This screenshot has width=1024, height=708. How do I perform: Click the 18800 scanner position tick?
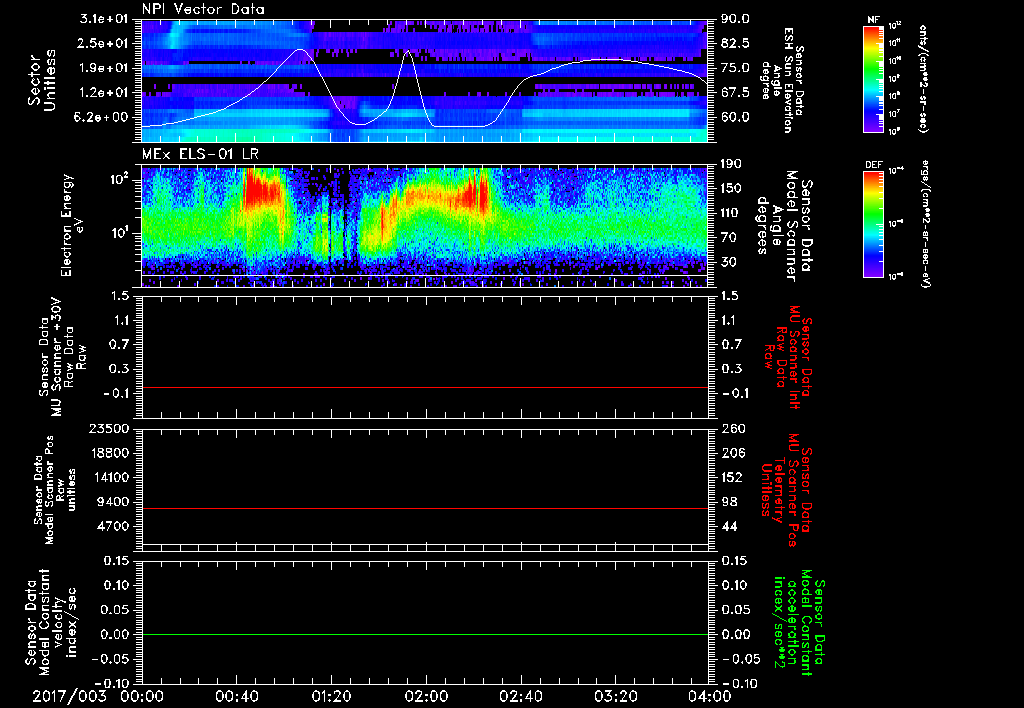coord(109,453)
